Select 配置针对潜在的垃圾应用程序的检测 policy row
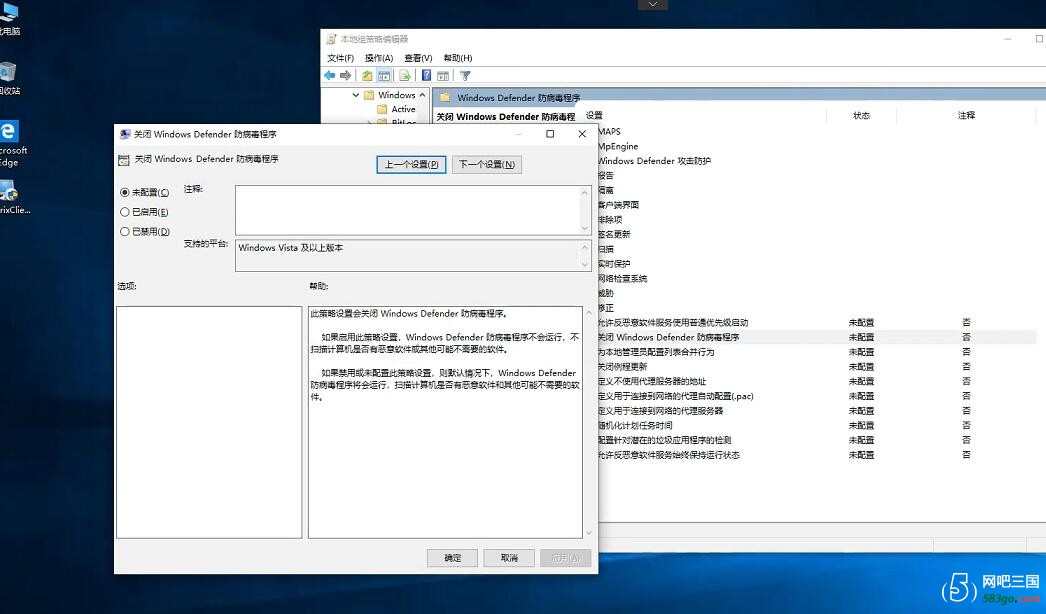The image size is (1046, 614). pyautogui.click(x=817, y=440)
